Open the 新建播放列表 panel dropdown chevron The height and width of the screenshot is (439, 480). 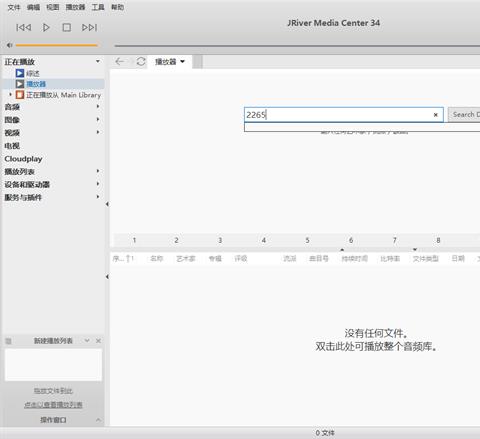pos(87,341)
